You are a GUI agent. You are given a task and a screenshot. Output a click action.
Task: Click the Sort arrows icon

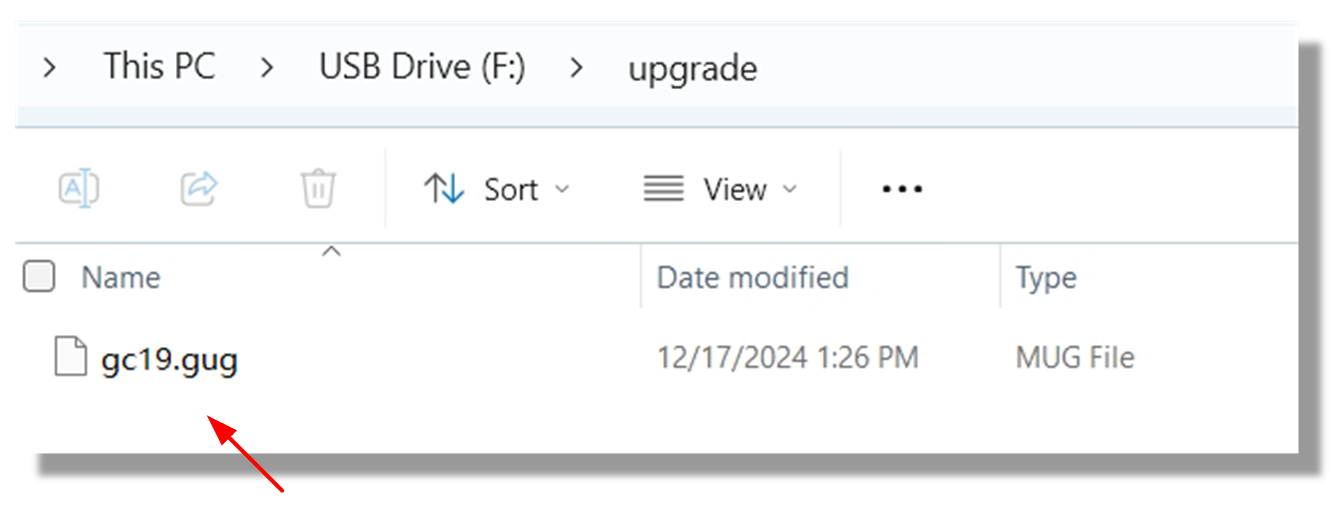click(444, 189)
